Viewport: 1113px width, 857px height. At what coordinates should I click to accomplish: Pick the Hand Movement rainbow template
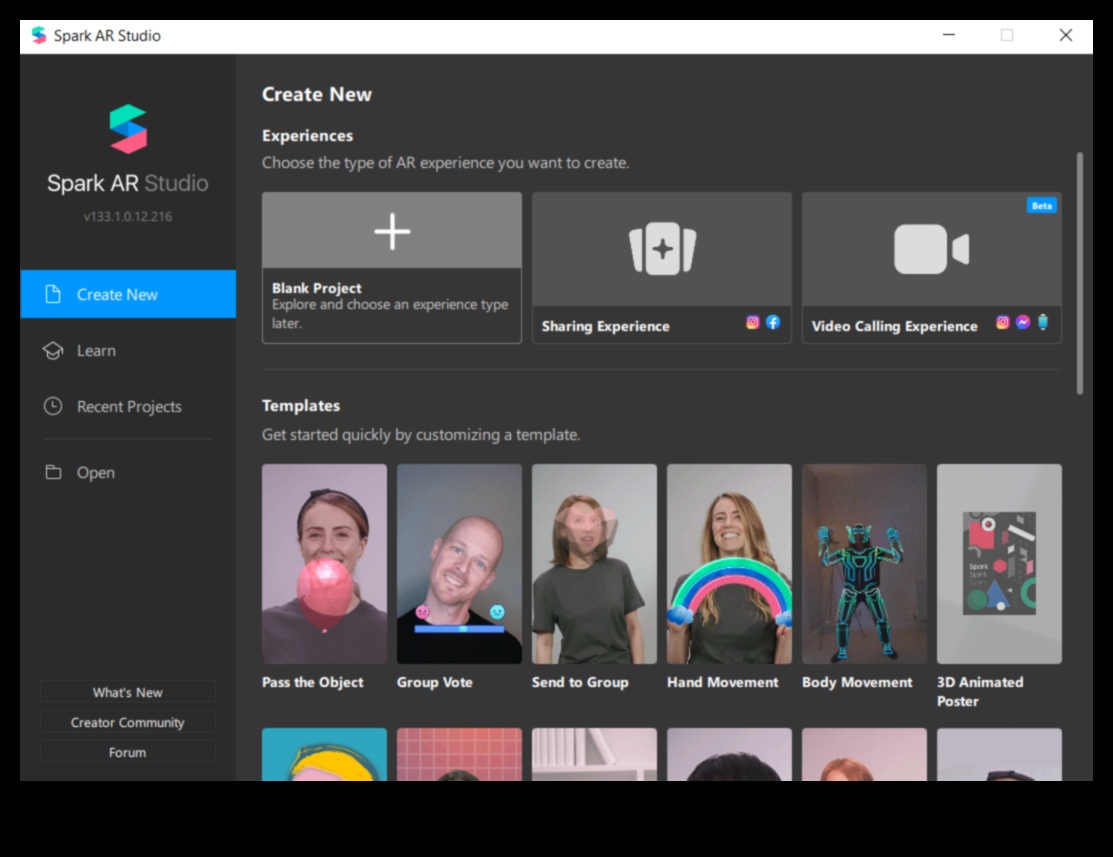point(729,564)
